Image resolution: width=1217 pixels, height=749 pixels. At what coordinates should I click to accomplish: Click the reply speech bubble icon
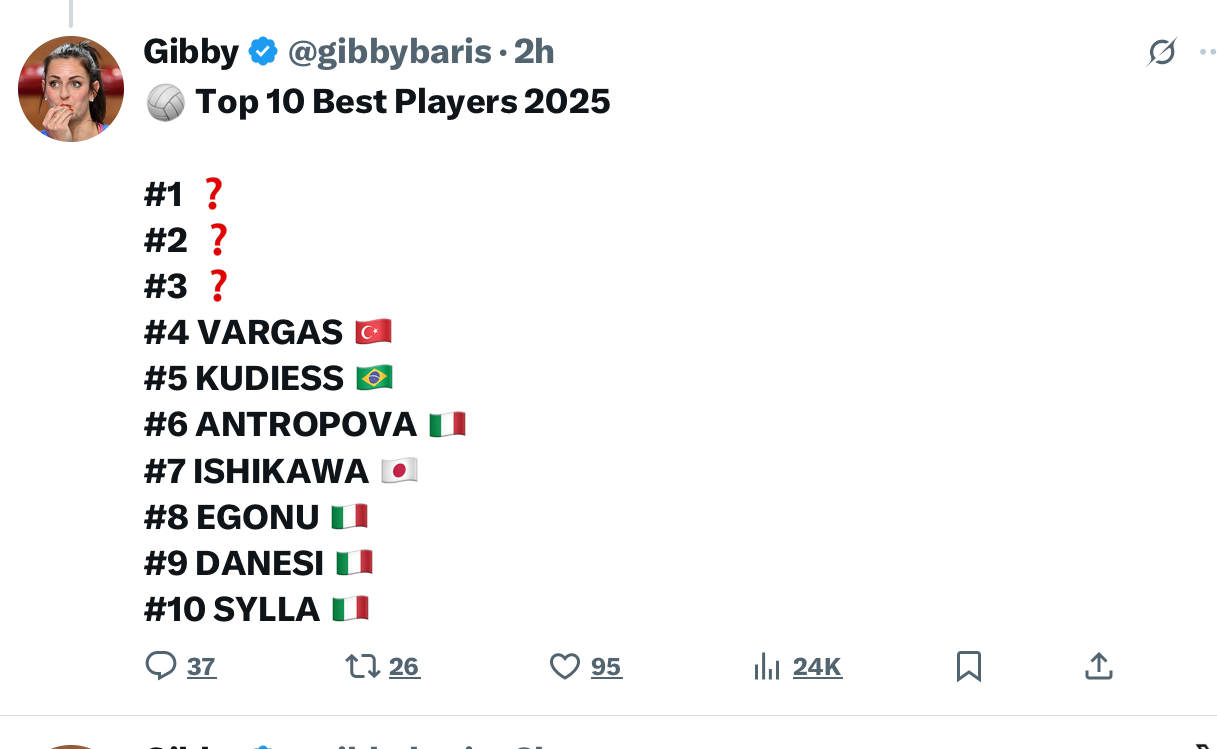pos(160,666)
